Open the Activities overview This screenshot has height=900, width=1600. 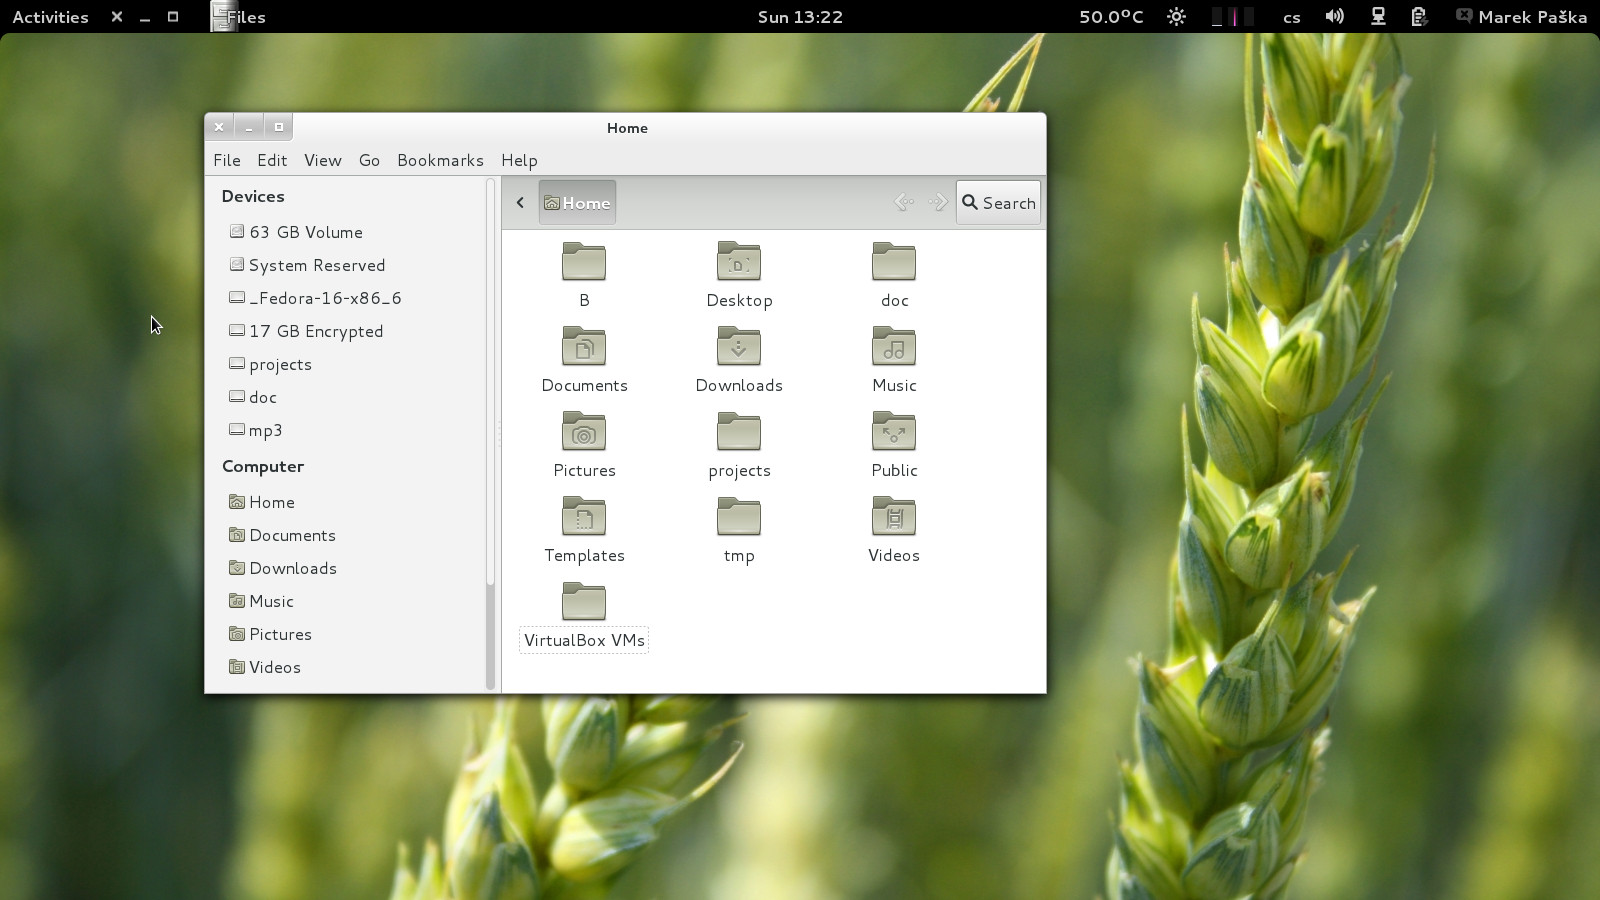[50, 17]
